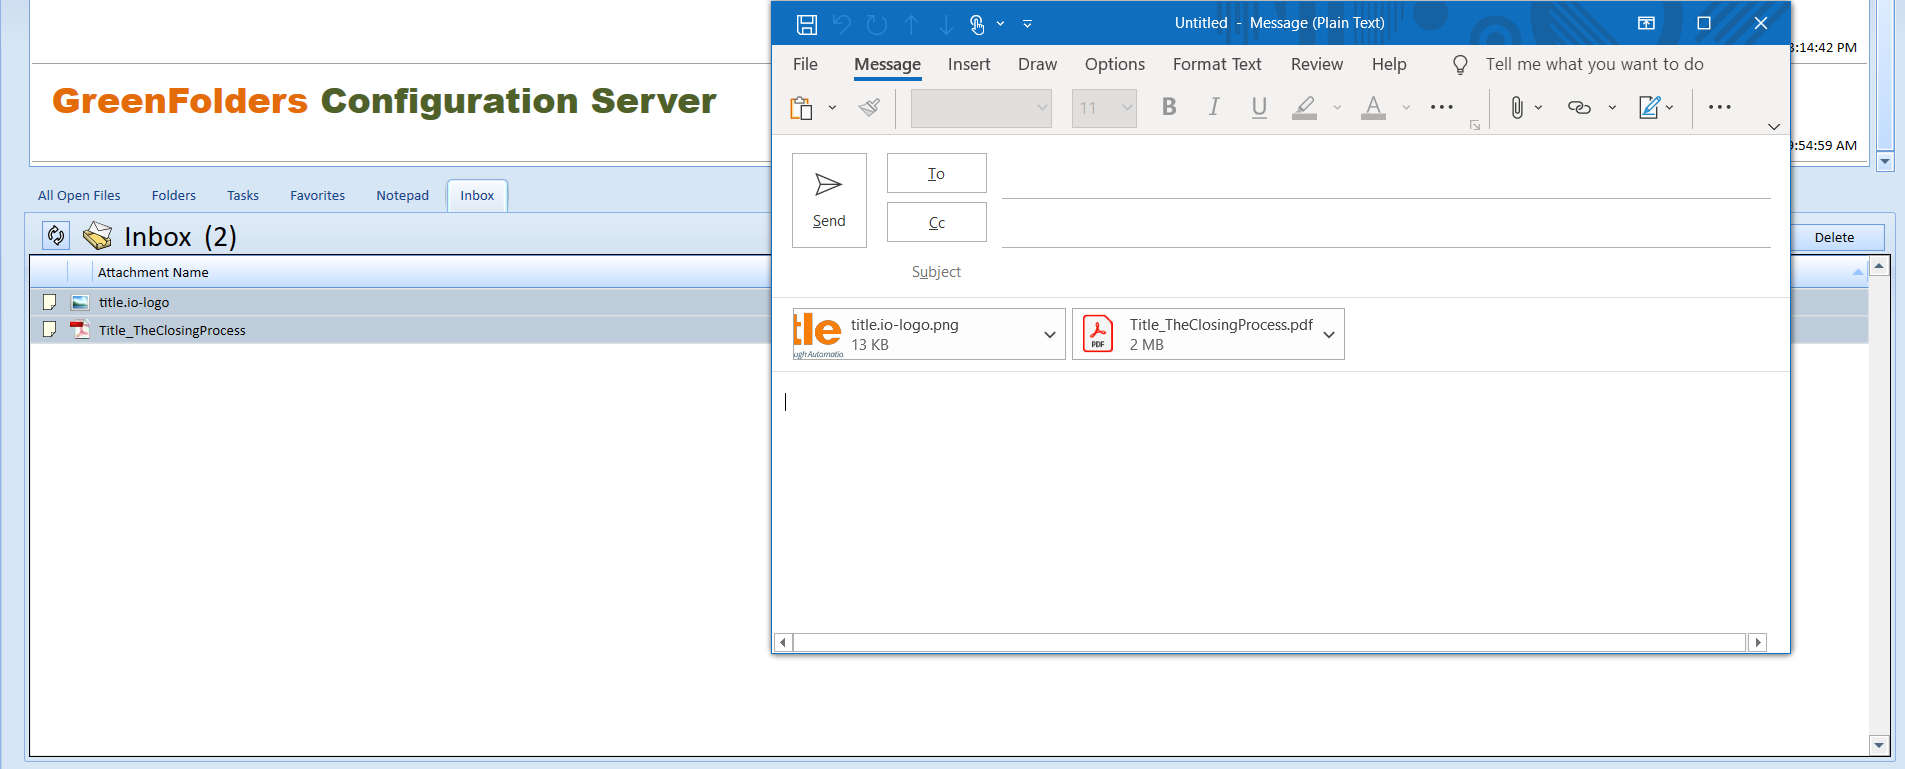Click the ribbon display options icon

1646,23
